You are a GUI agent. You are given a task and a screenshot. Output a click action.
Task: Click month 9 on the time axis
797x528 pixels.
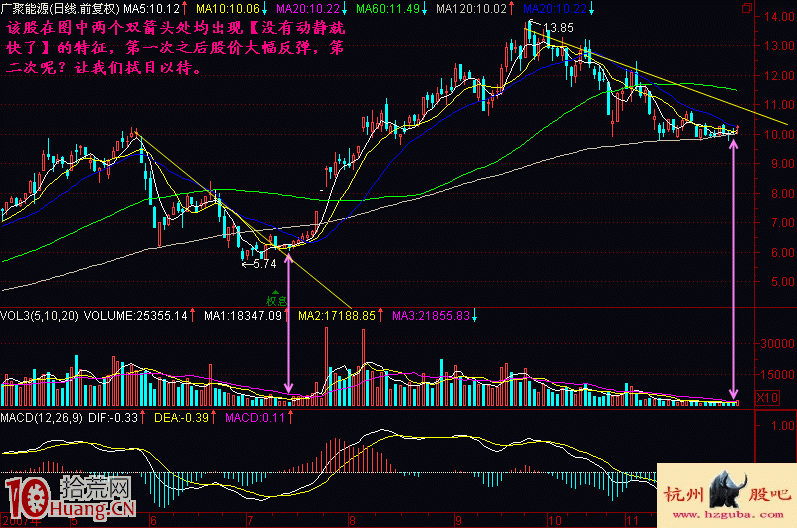coord(459,520)
